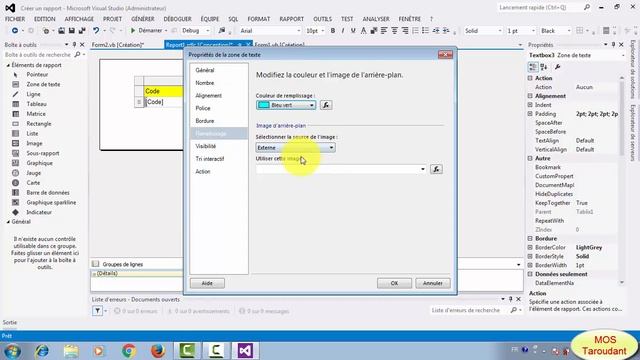Image resolution: width=640 pixels, height=360 pixels.
Task: Select the Bordure page in the dialog
Action: (x=205, y=121)
